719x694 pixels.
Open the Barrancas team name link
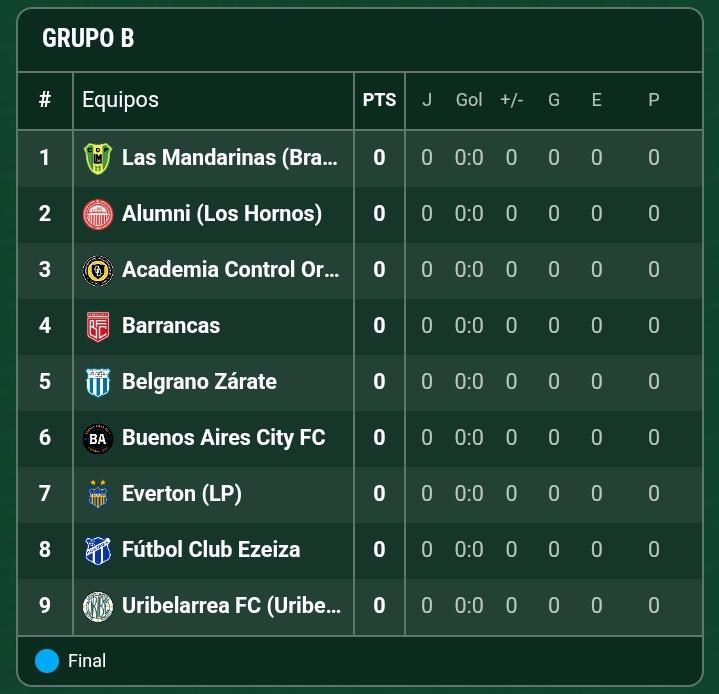(x=171, y=326)
